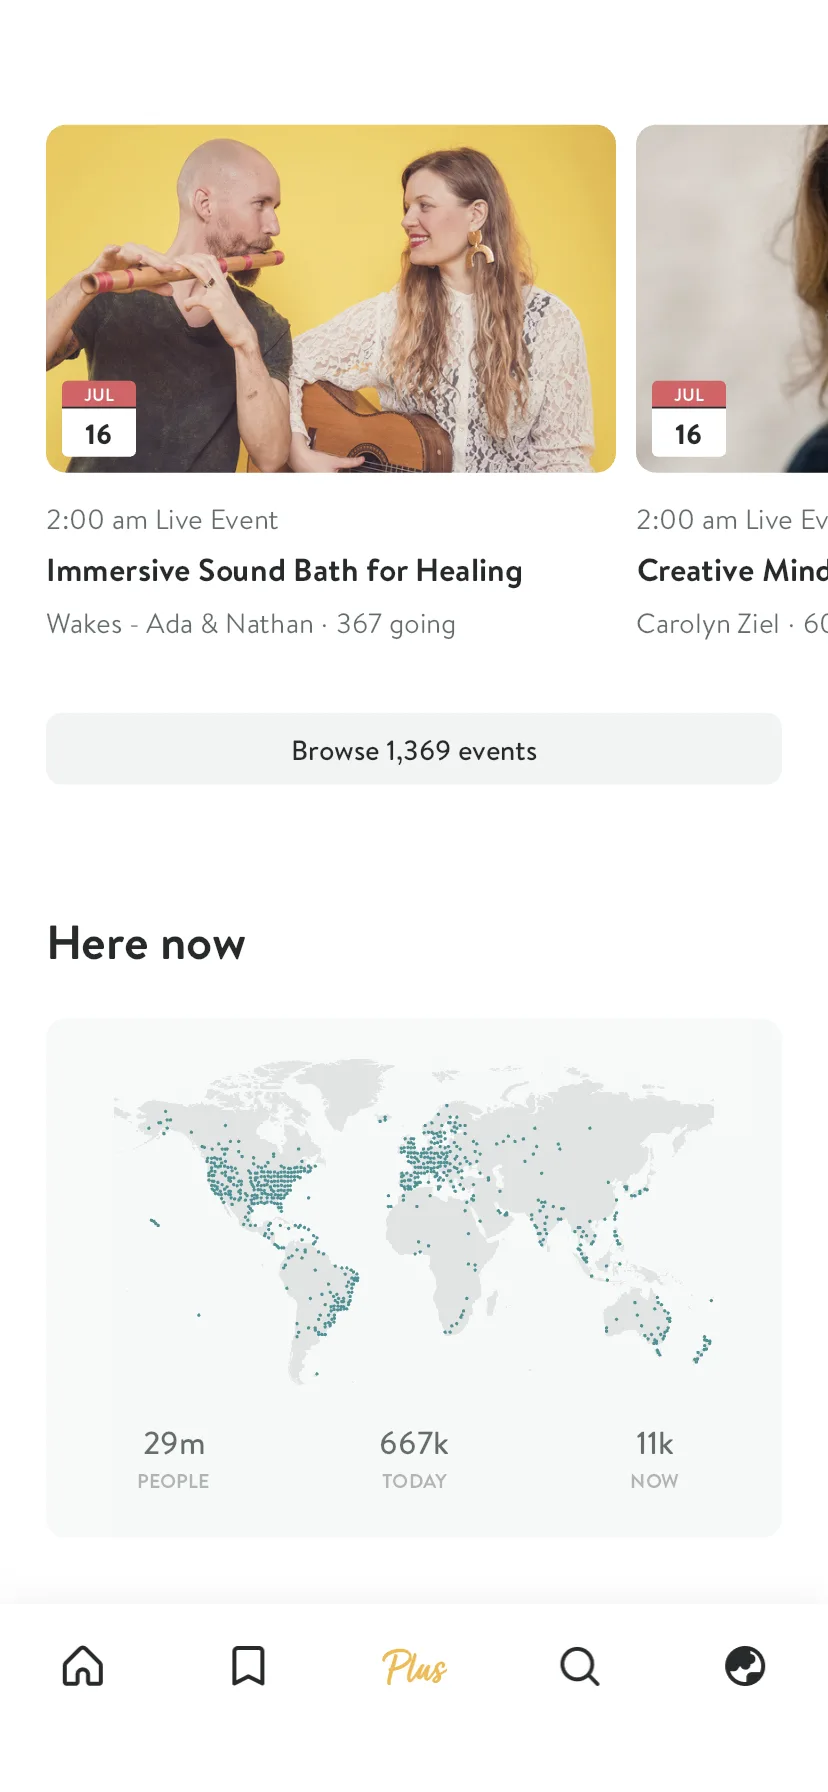This screenshot has width=828, height=1792.
Task: Open Immersive Sound Bath for Healing title
Action: (x=284, y=571)
